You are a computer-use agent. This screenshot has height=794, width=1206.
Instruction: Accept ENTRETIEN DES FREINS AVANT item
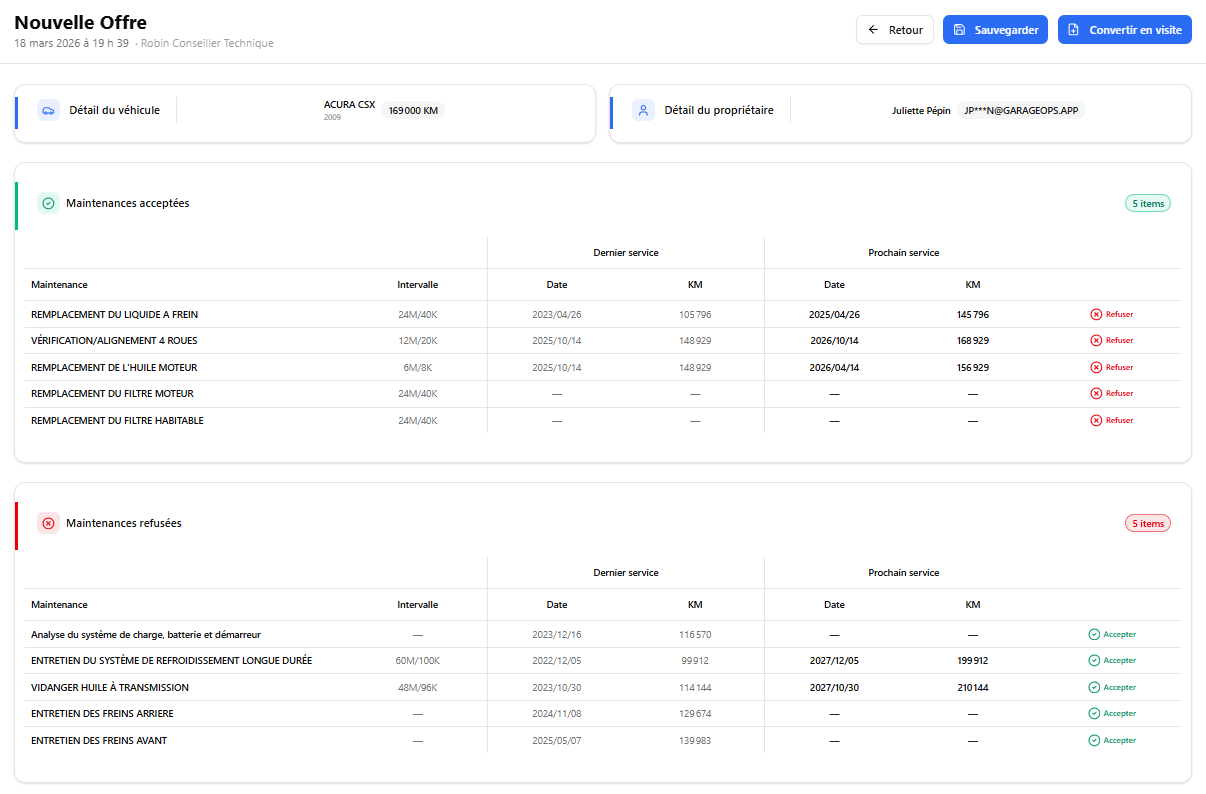click(x=1112, y=740)
